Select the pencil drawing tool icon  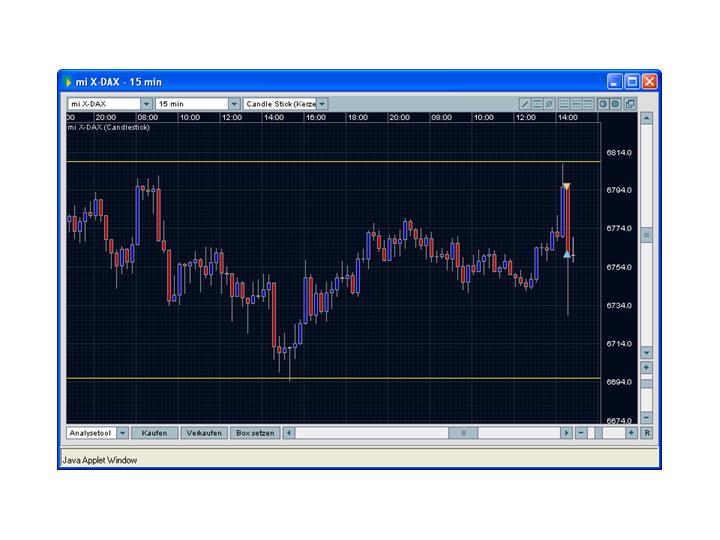526,104
